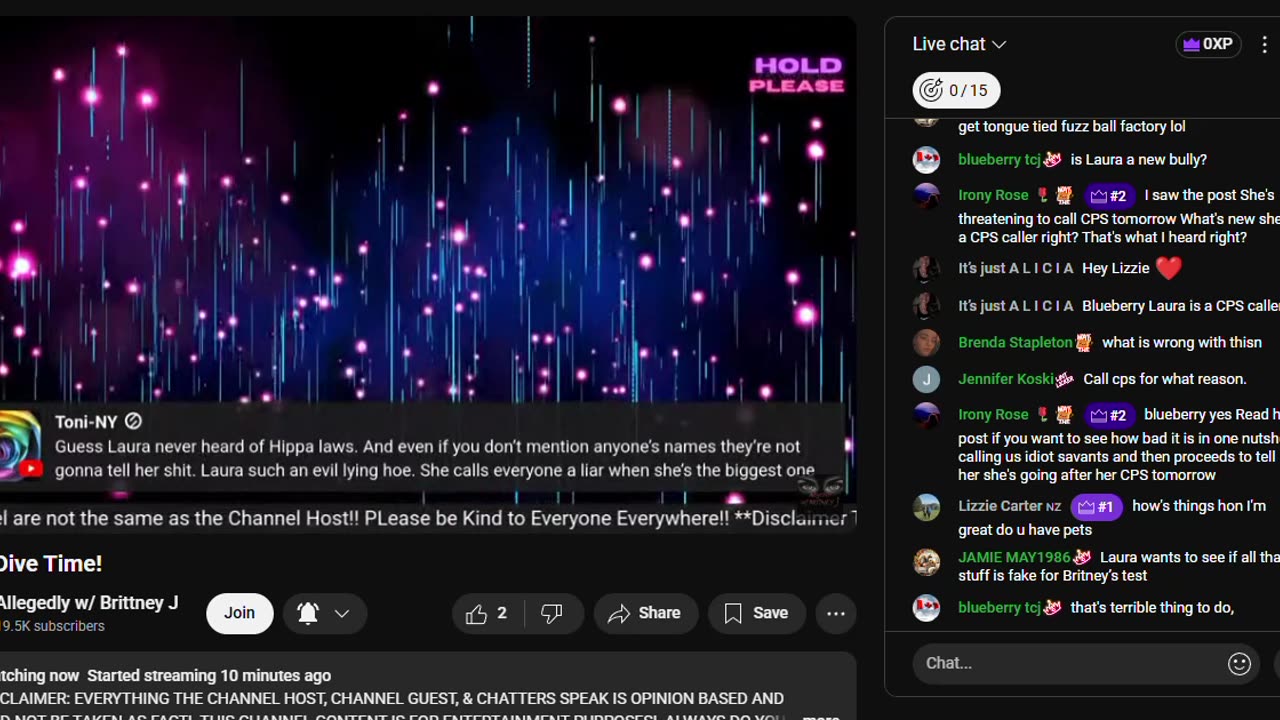
Task: Click the 0XP crown points badge
Action: click(1208, 45)
